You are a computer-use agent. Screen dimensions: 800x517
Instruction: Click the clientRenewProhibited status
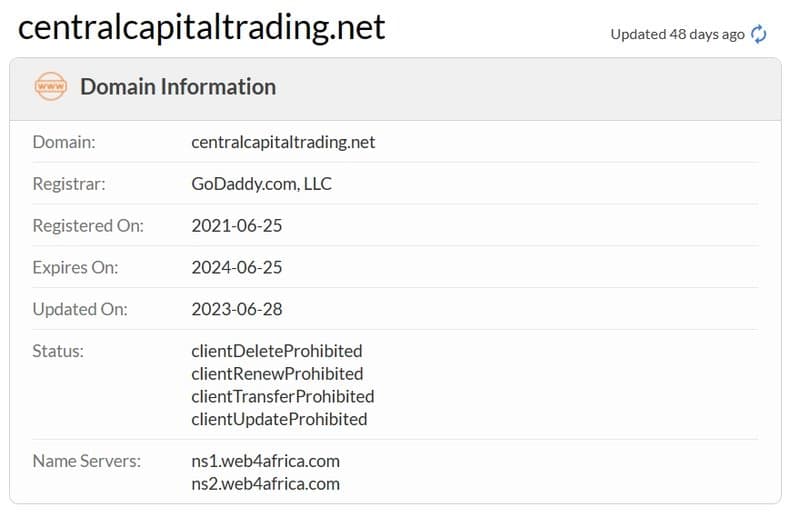278,374
